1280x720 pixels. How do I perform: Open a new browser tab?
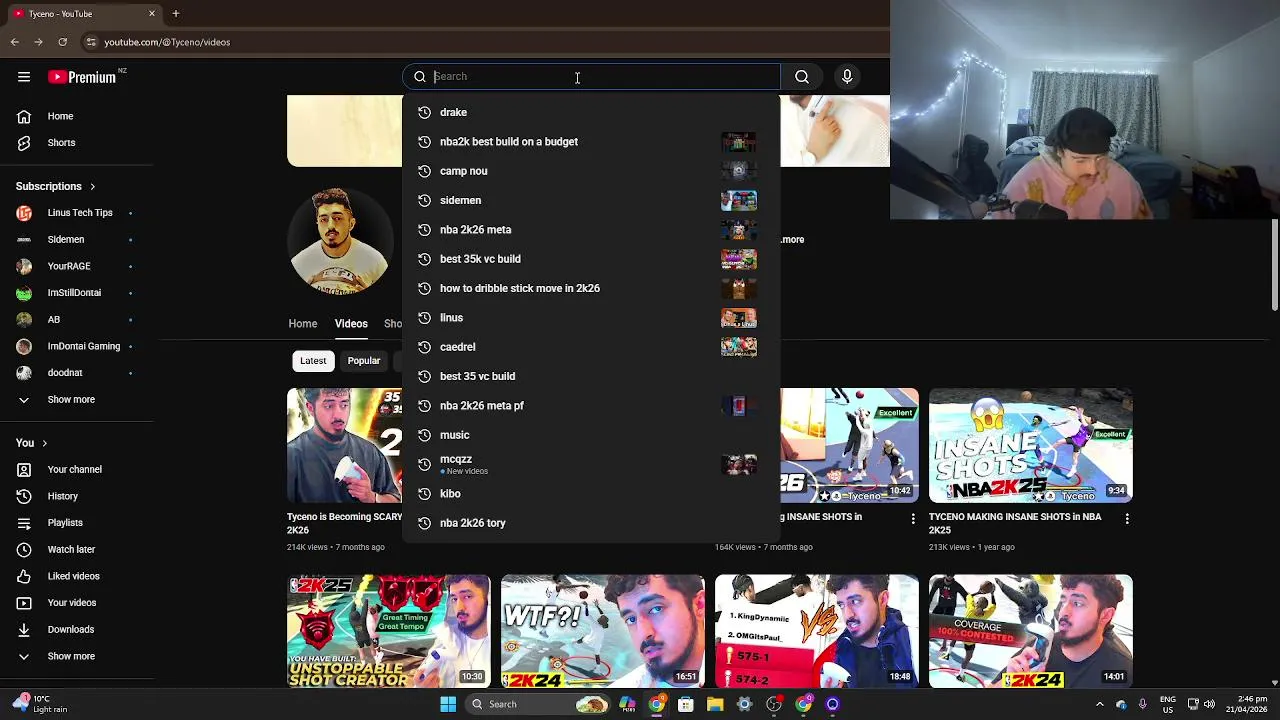pos(175,14)
